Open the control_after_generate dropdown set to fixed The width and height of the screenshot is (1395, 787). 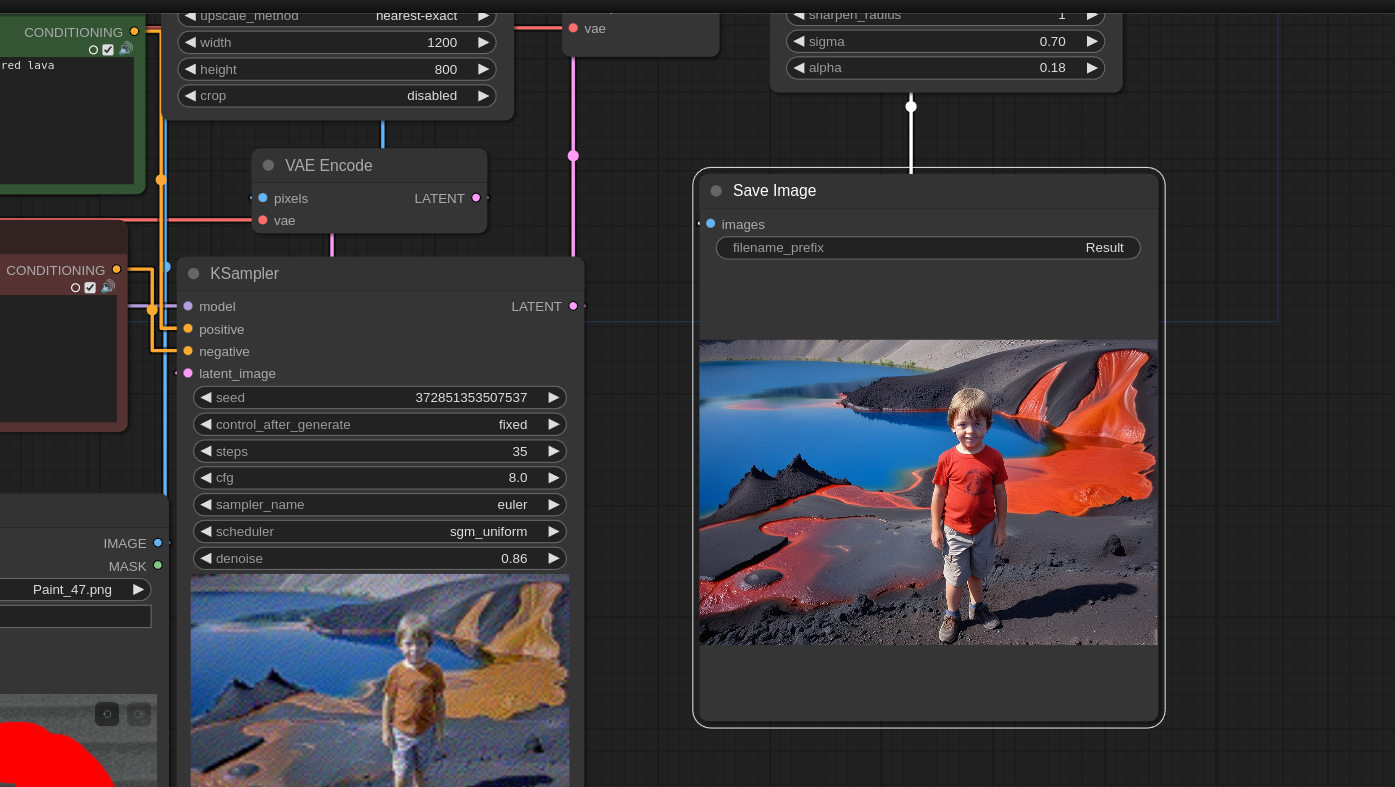[x=380, y=424]
